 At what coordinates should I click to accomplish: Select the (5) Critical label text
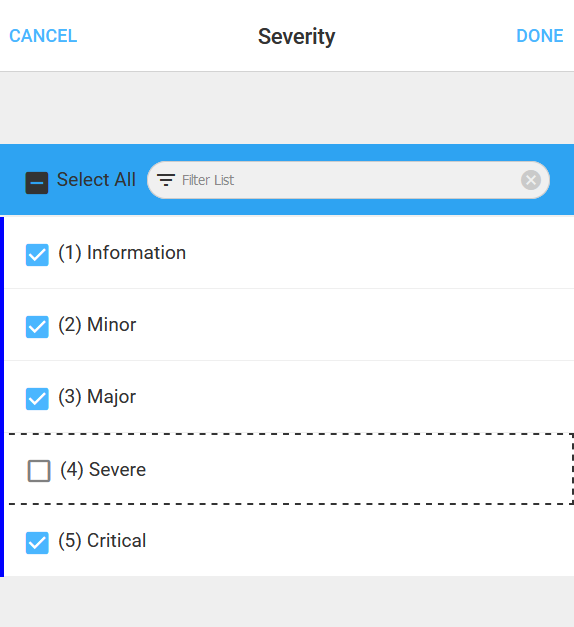coord(102,541)
